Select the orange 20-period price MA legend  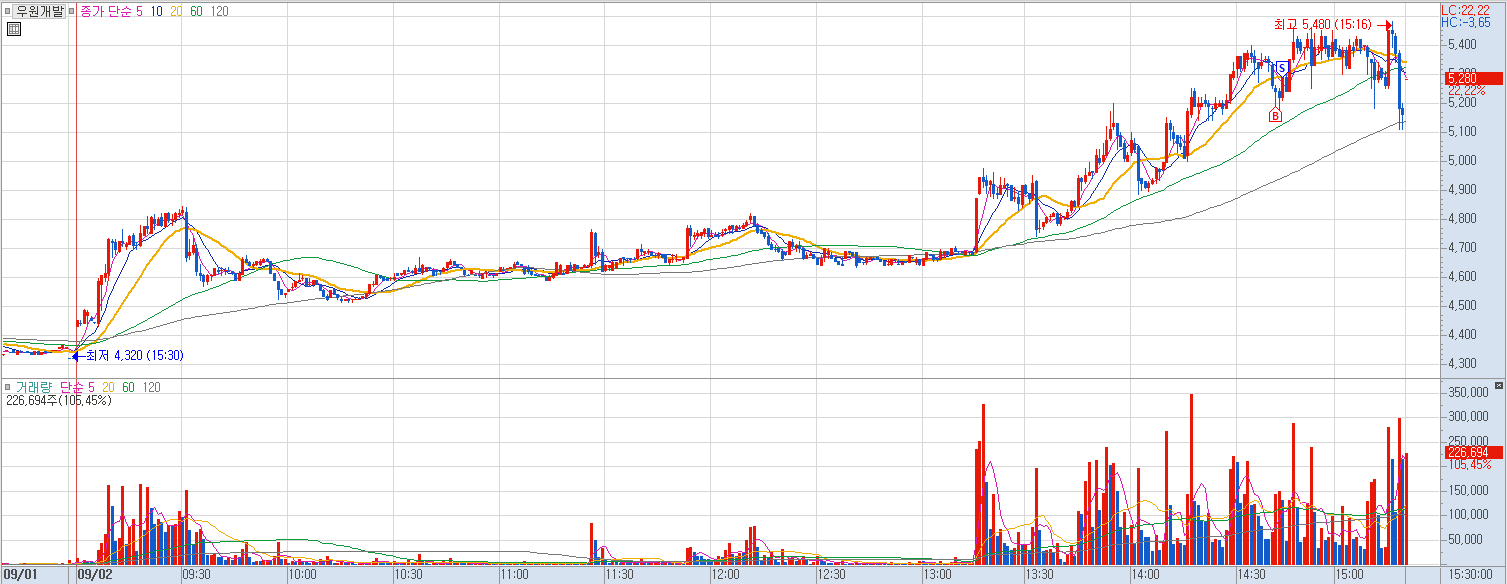tap(176, 11)
